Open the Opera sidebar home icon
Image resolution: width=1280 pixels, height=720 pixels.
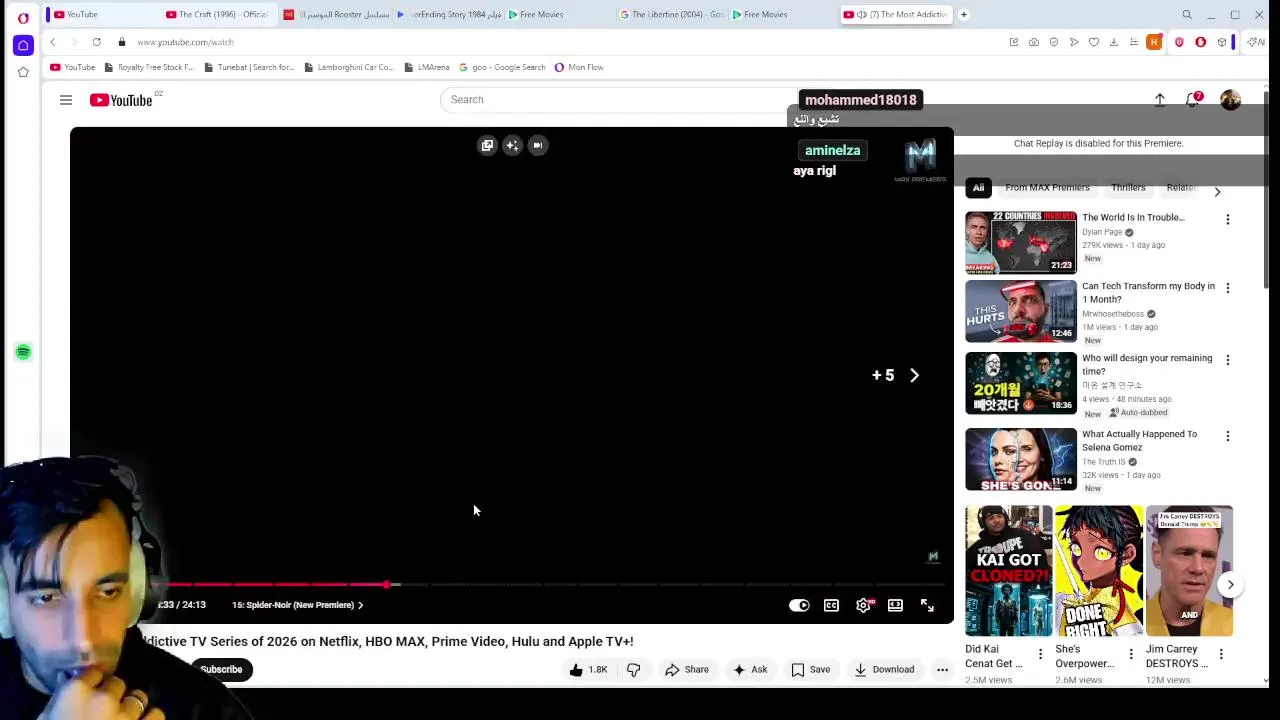23,45
